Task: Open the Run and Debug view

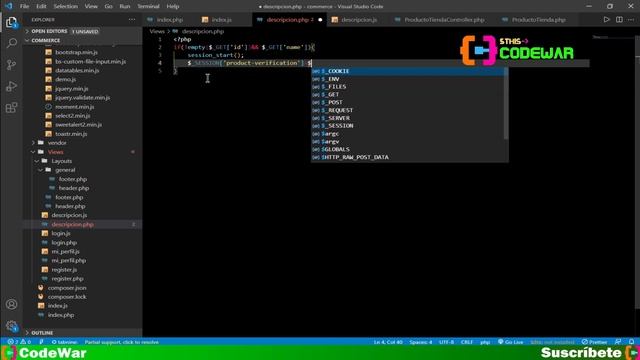Action: point(11,86)
